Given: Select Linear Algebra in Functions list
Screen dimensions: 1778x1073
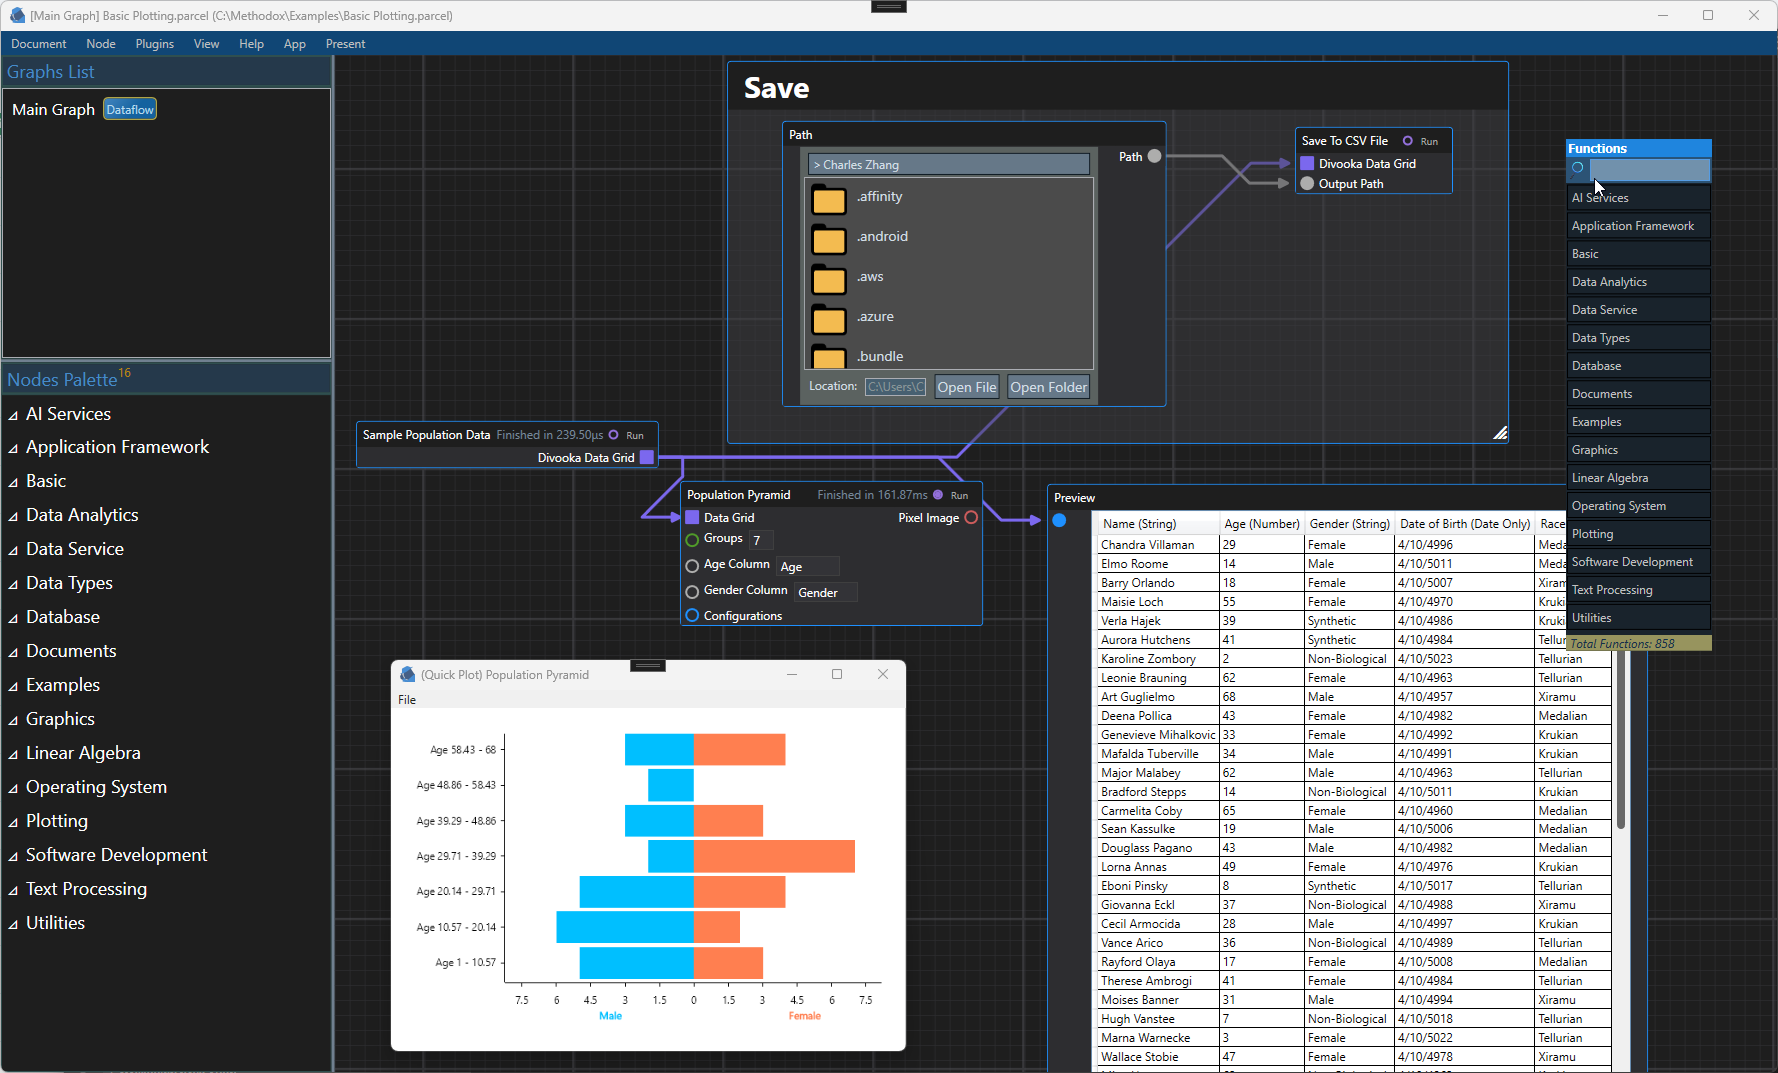Looking at the screenshot, I should coord(1638,478).
